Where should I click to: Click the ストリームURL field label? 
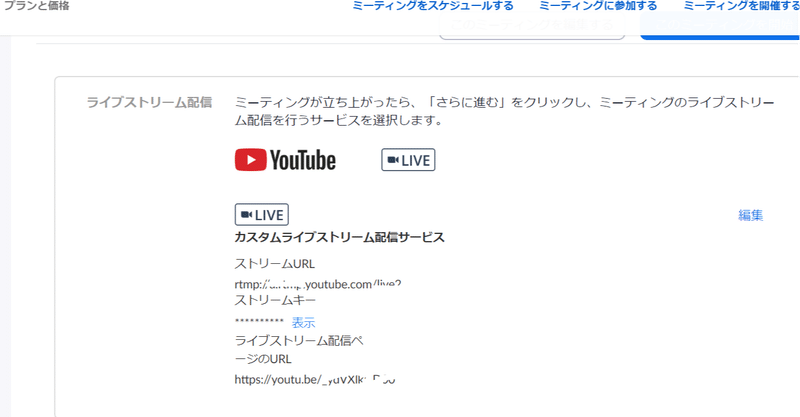pos(274,264)
